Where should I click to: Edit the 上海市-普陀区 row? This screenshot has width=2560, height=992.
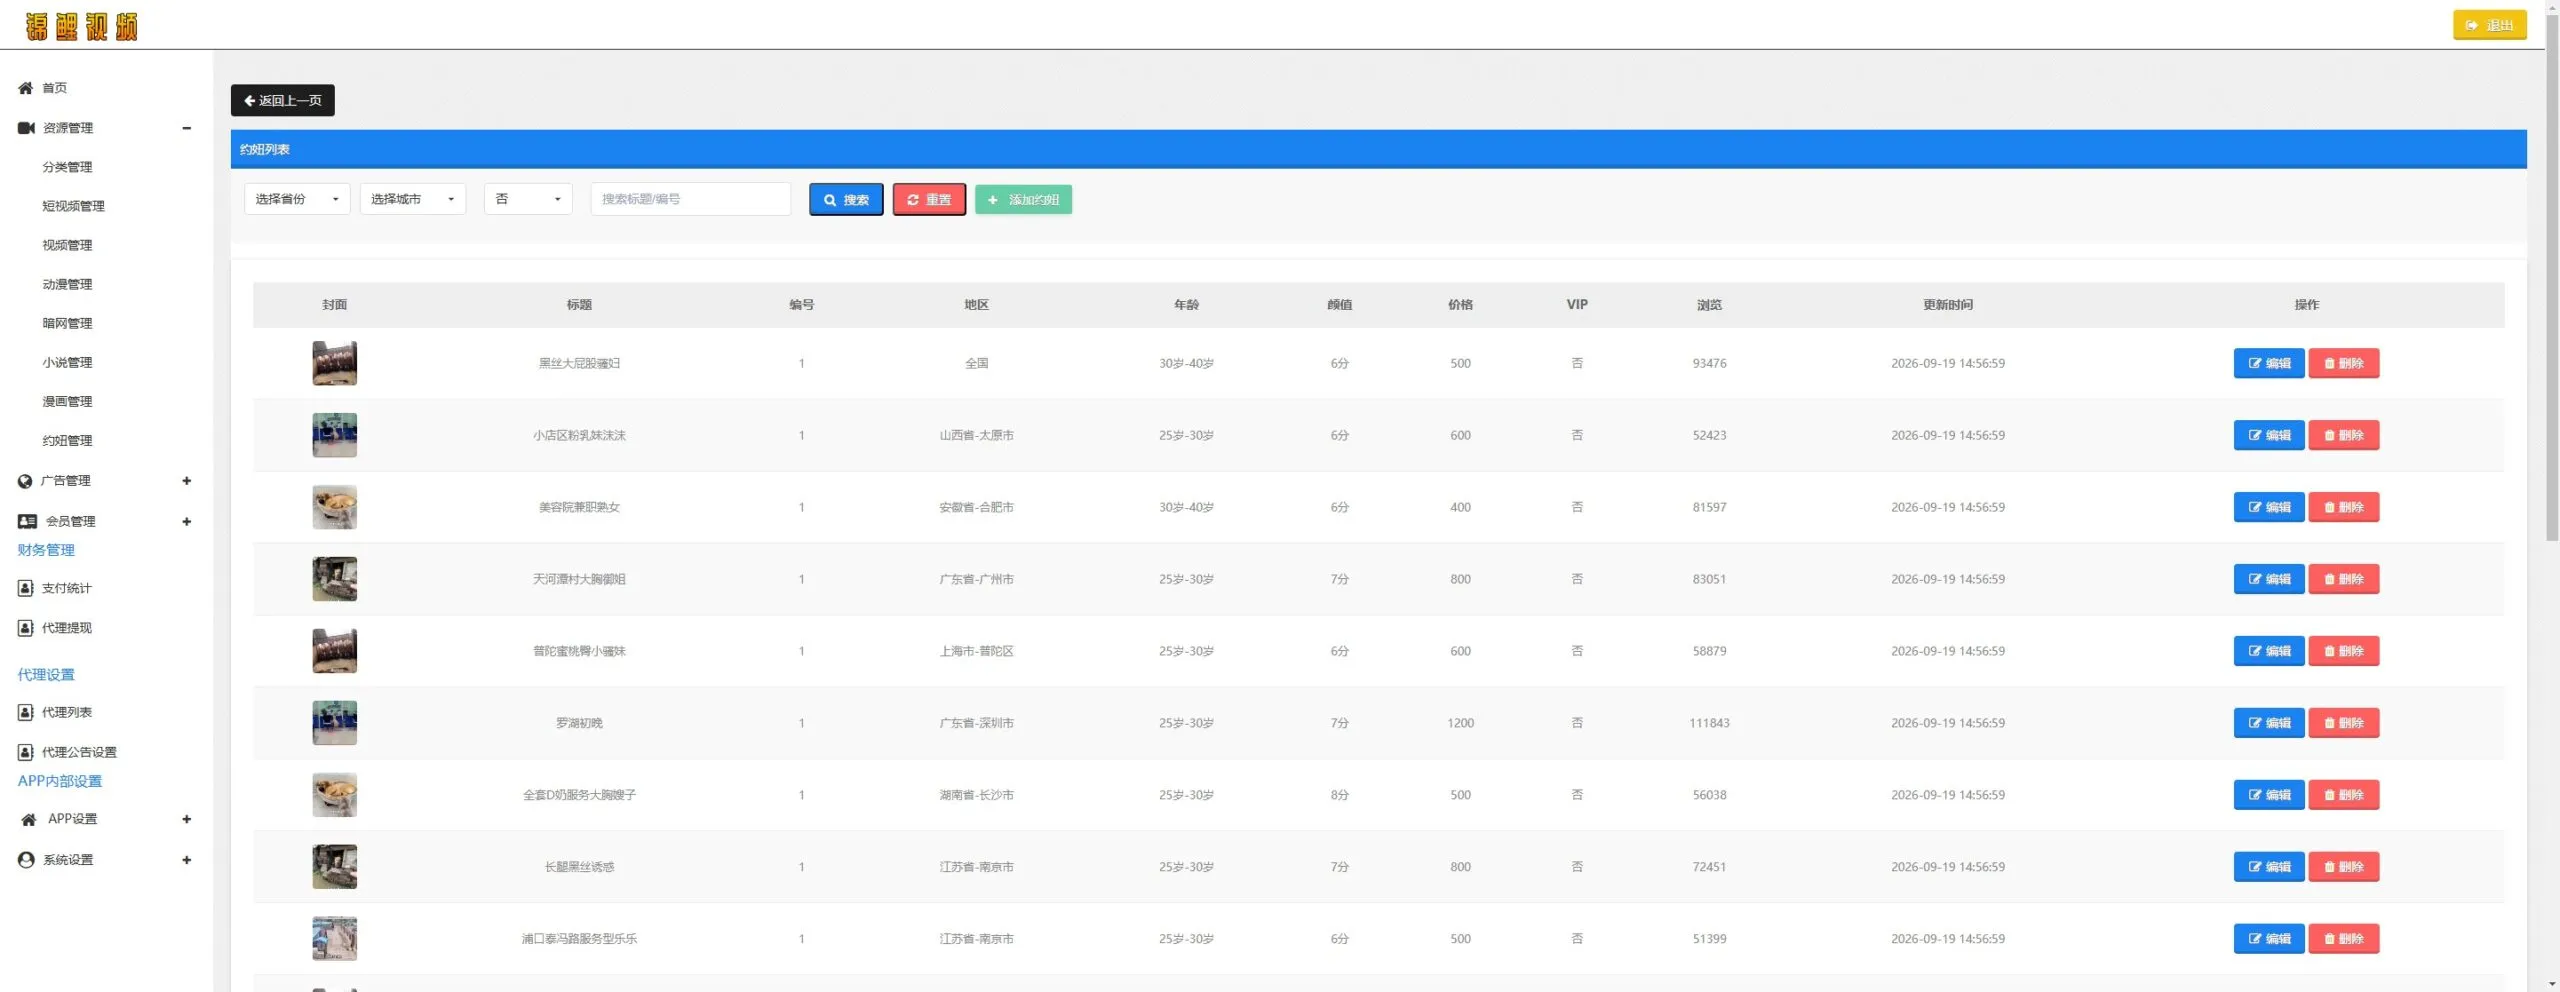pos(2269,651)
